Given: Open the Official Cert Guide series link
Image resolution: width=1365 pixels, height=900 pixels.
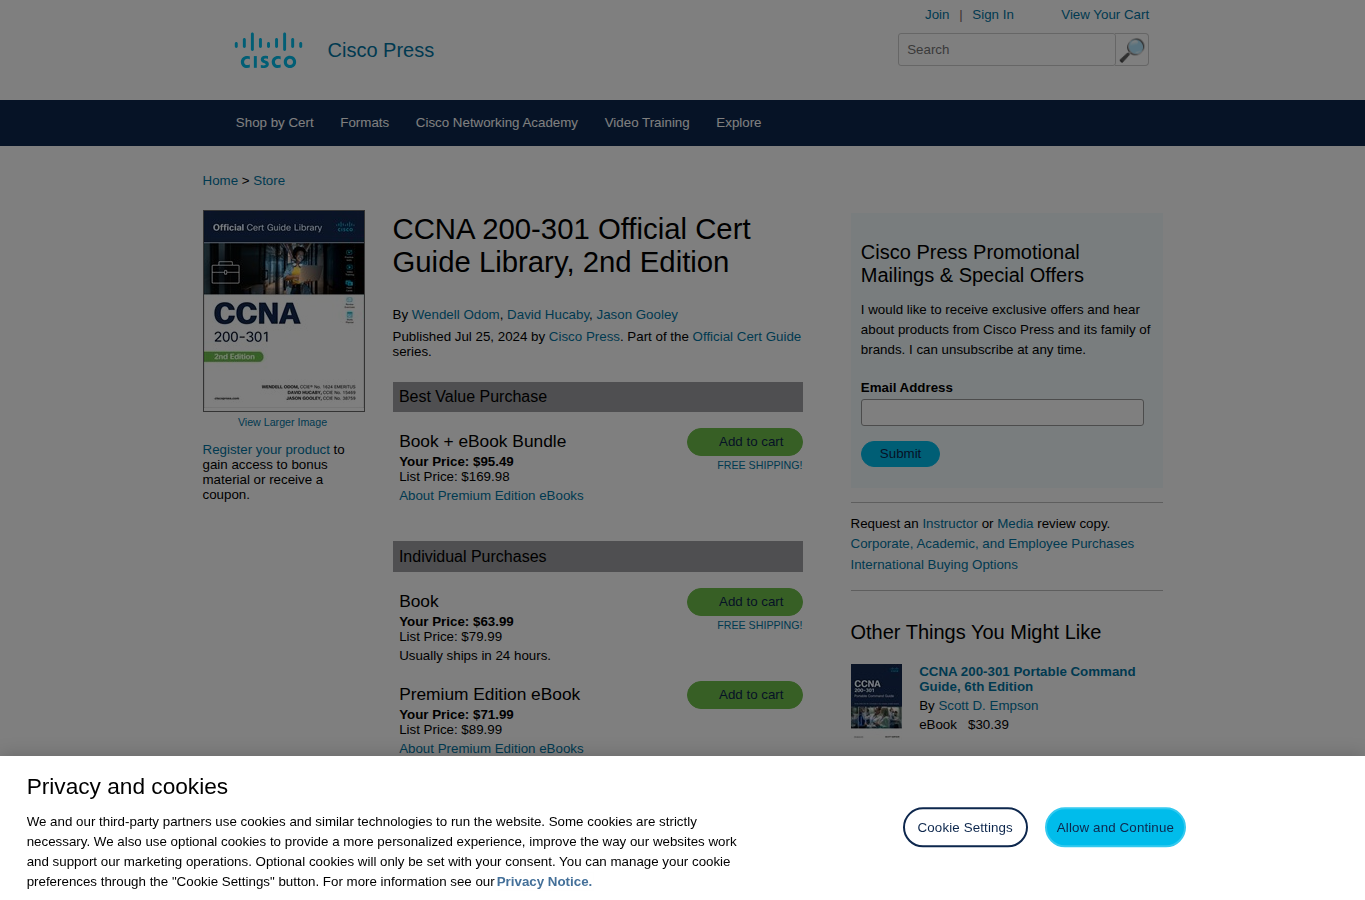Looking at the screenshot, I should click(747, 337).
